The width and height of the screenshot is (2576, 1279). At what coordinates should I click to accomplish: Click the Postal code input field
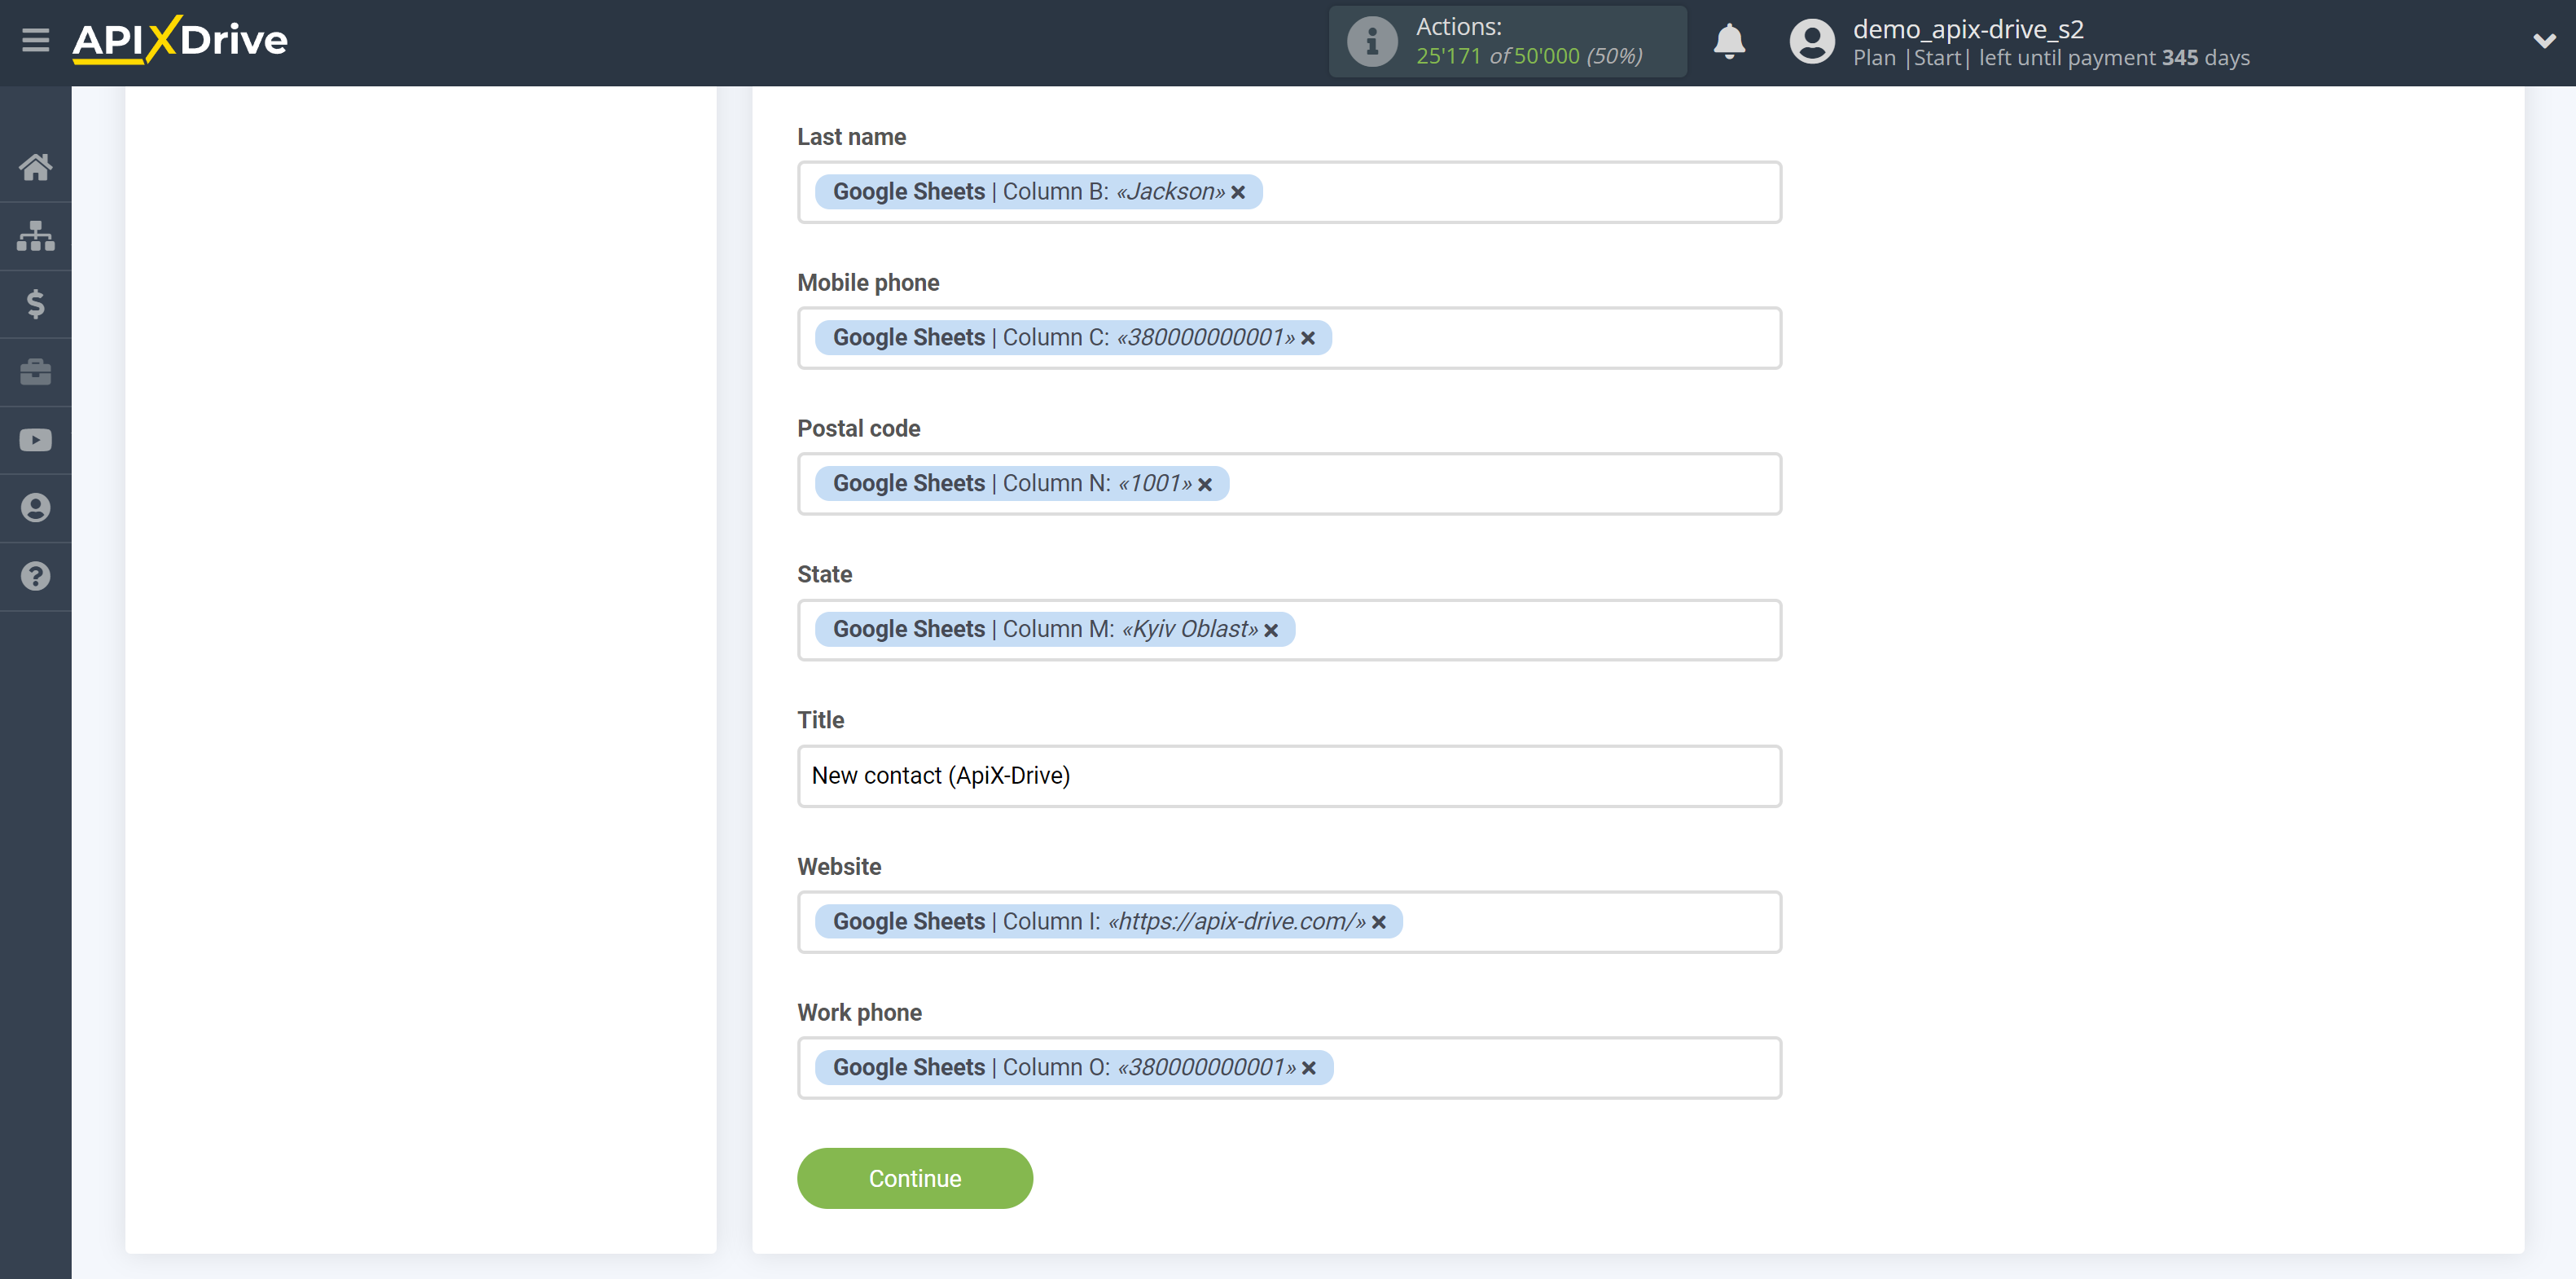coord(1289,484)
